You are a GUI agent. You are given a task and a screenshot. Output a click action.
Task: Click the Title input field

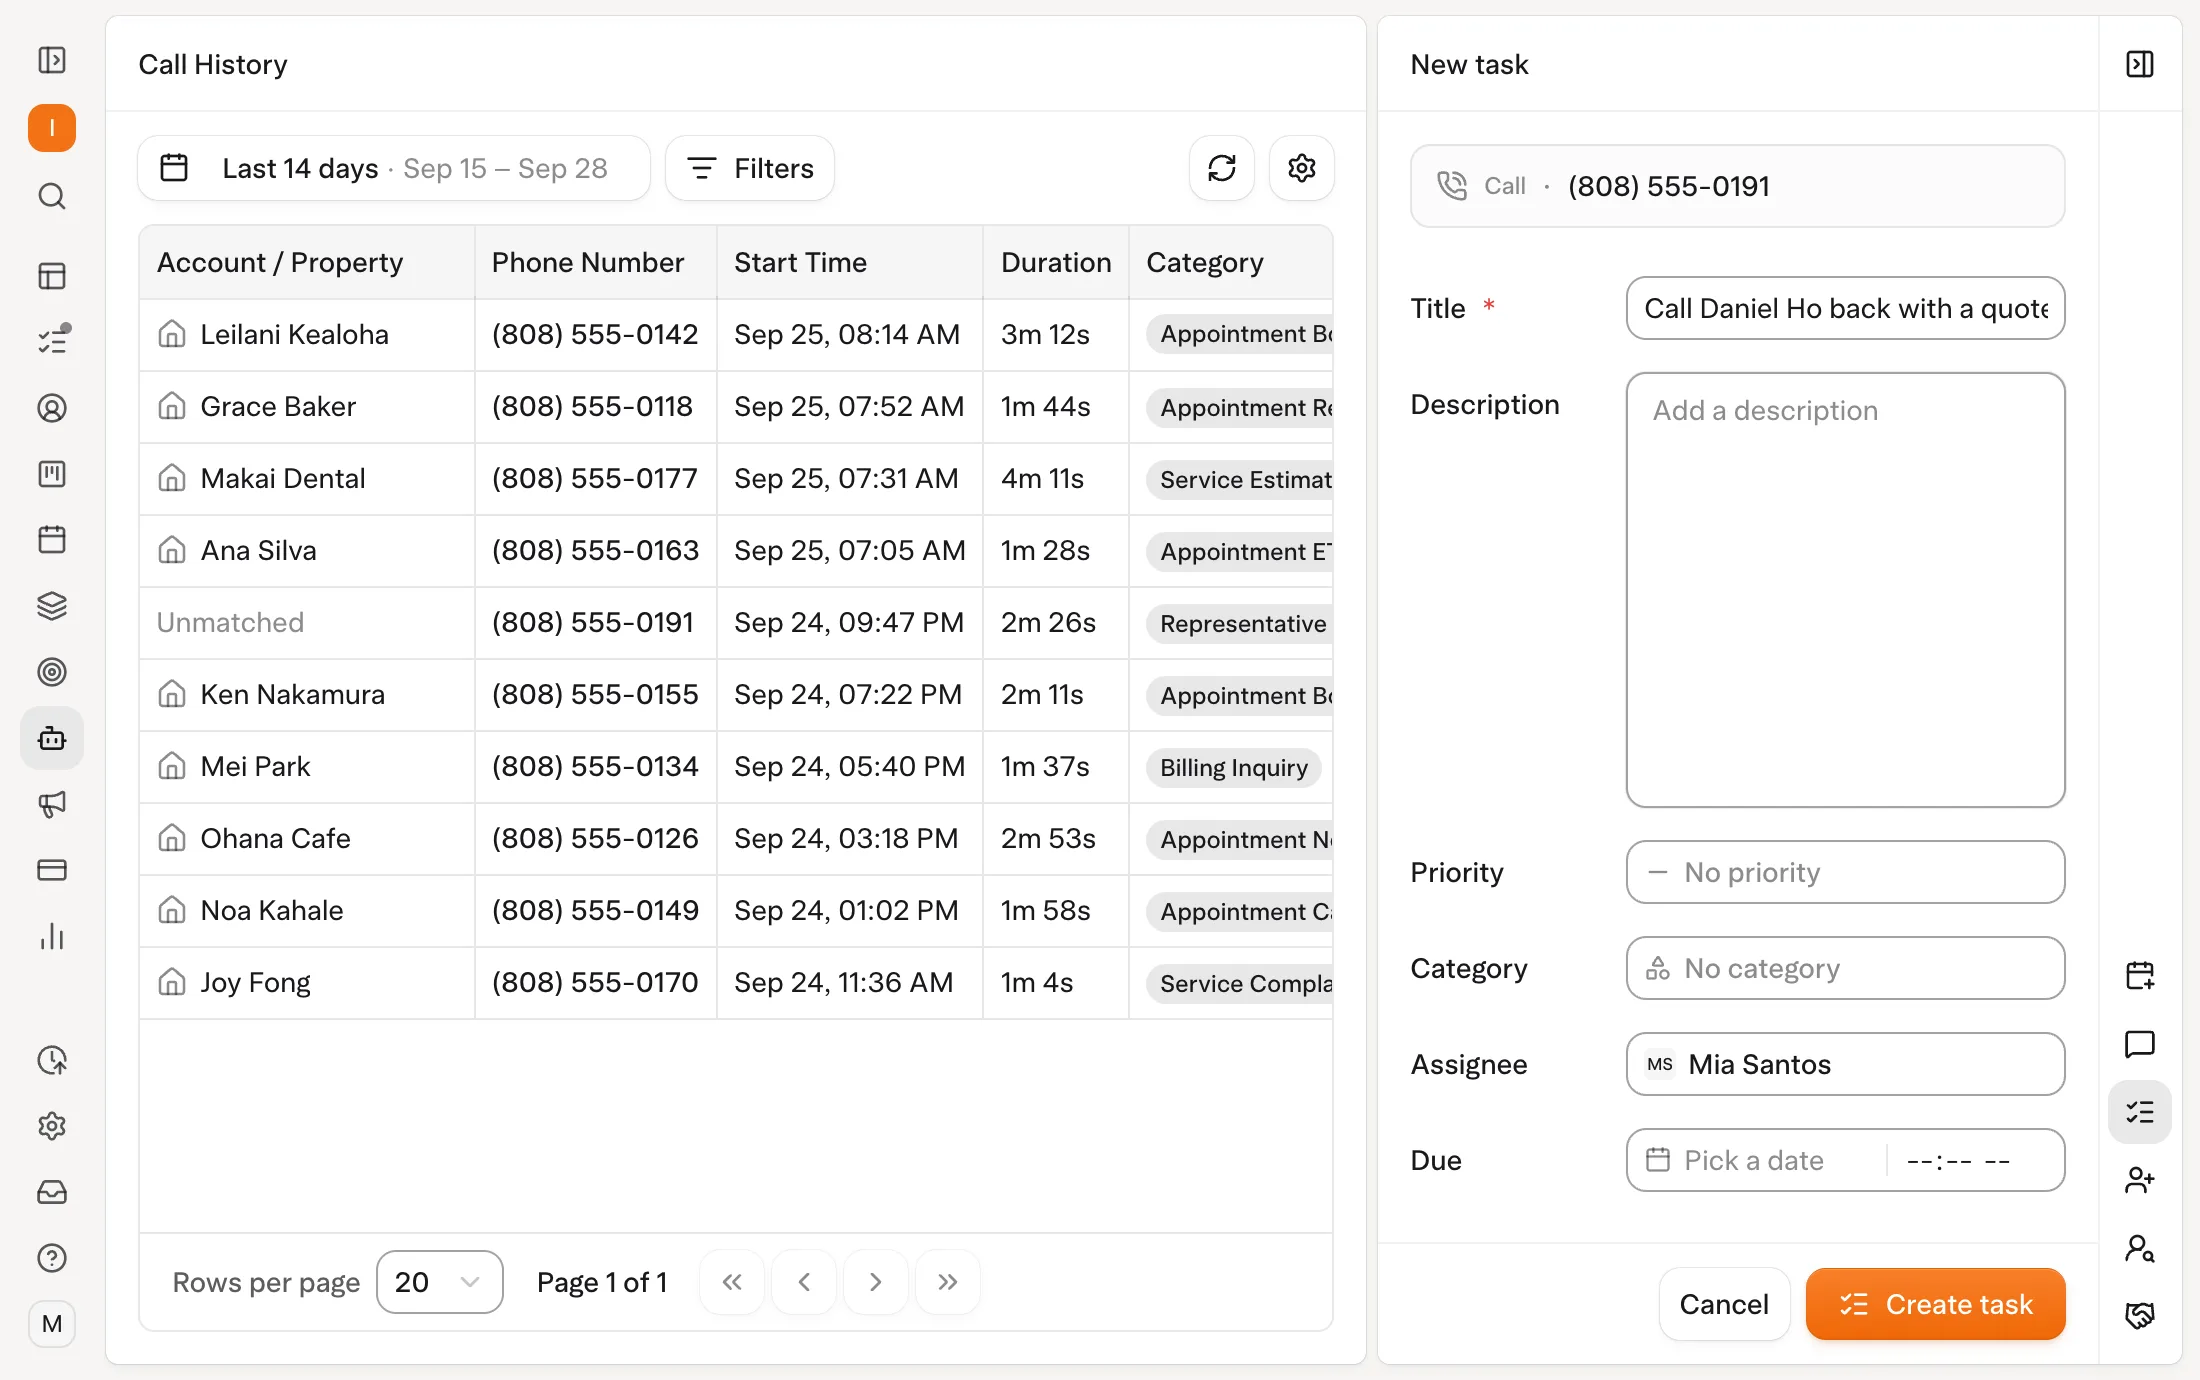[x=1846, y=308]
